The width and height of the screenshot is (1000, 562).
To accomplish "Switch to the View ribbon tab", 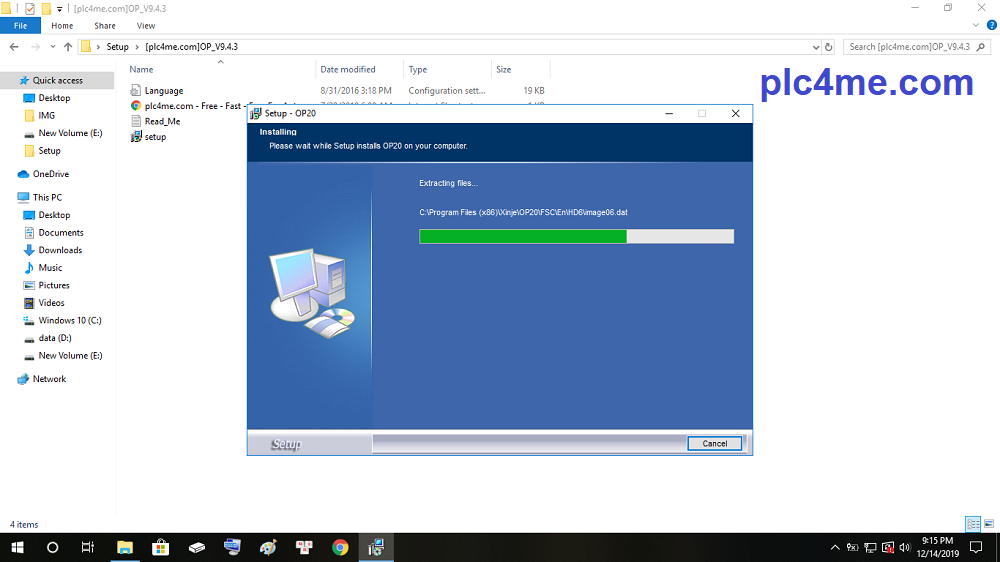I will [145, 26].
